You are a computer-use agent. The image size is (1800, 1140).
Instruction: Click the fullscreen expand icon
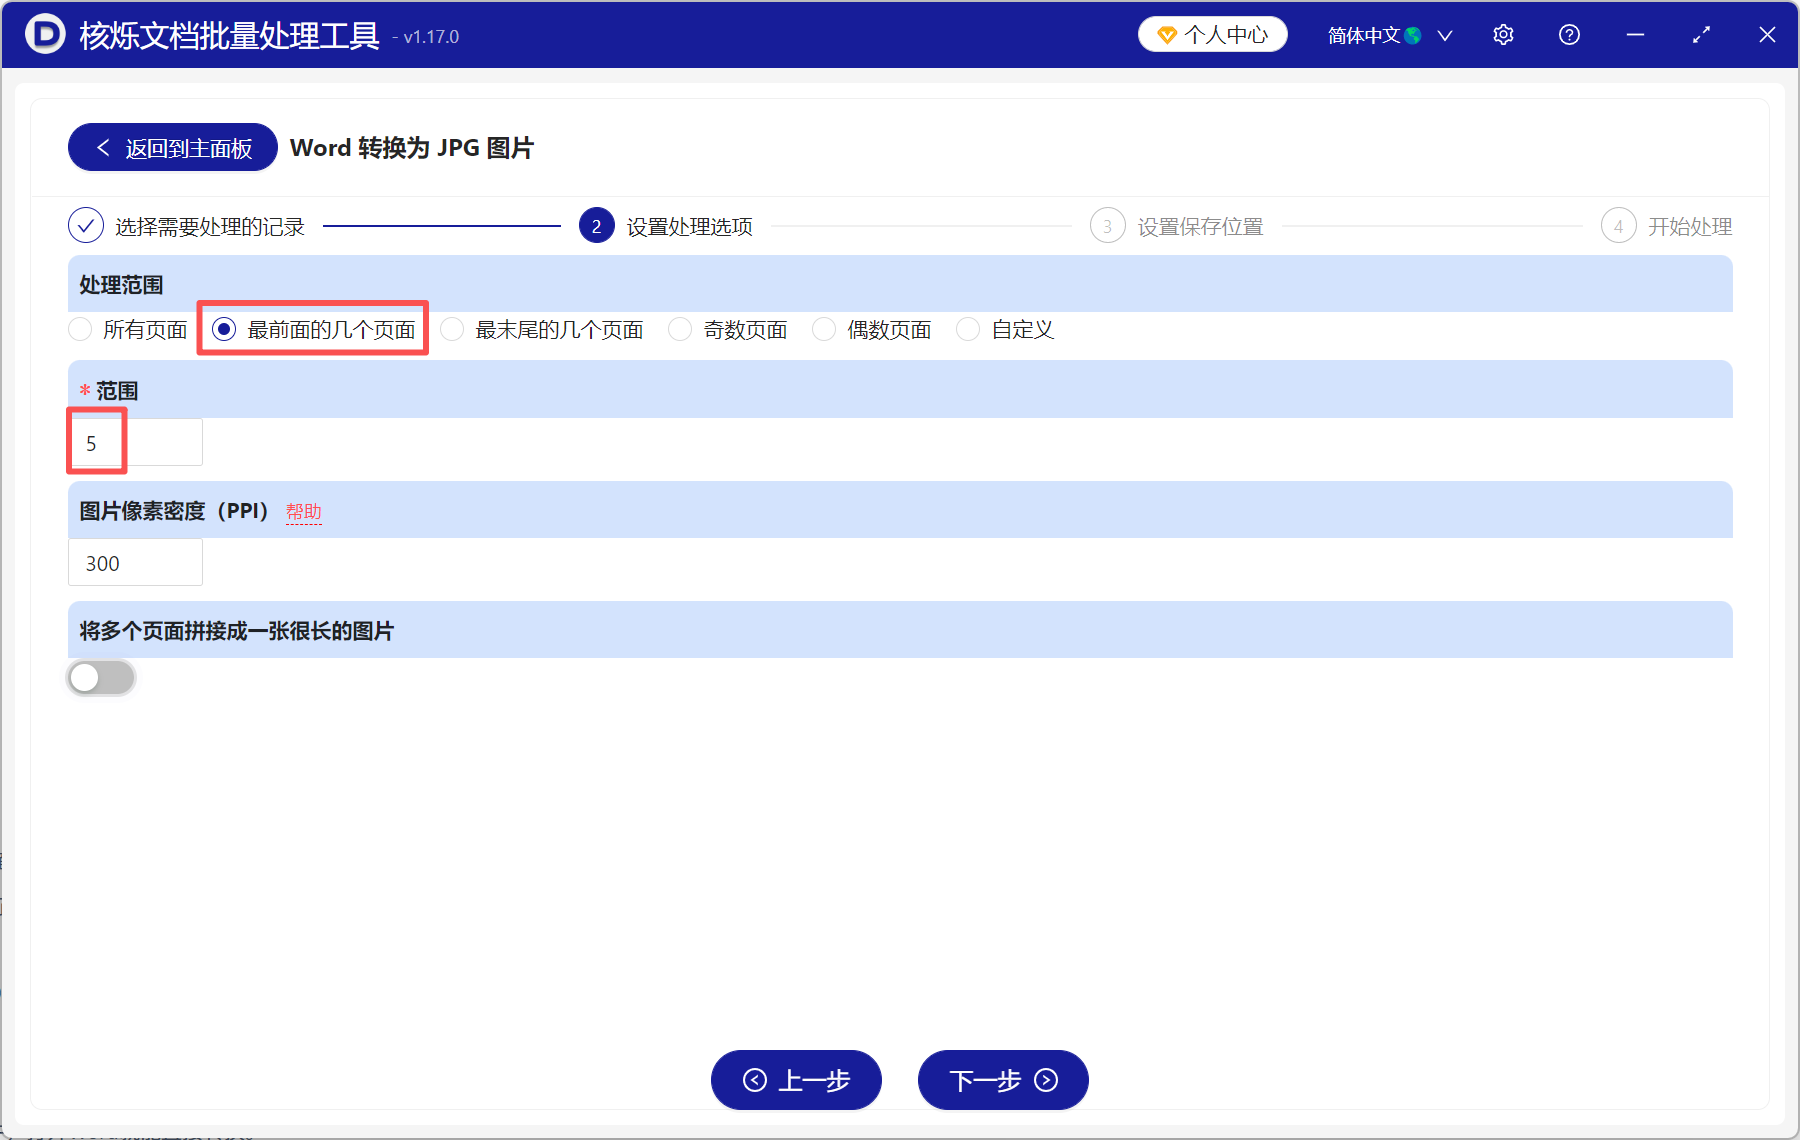point(1701,34)
